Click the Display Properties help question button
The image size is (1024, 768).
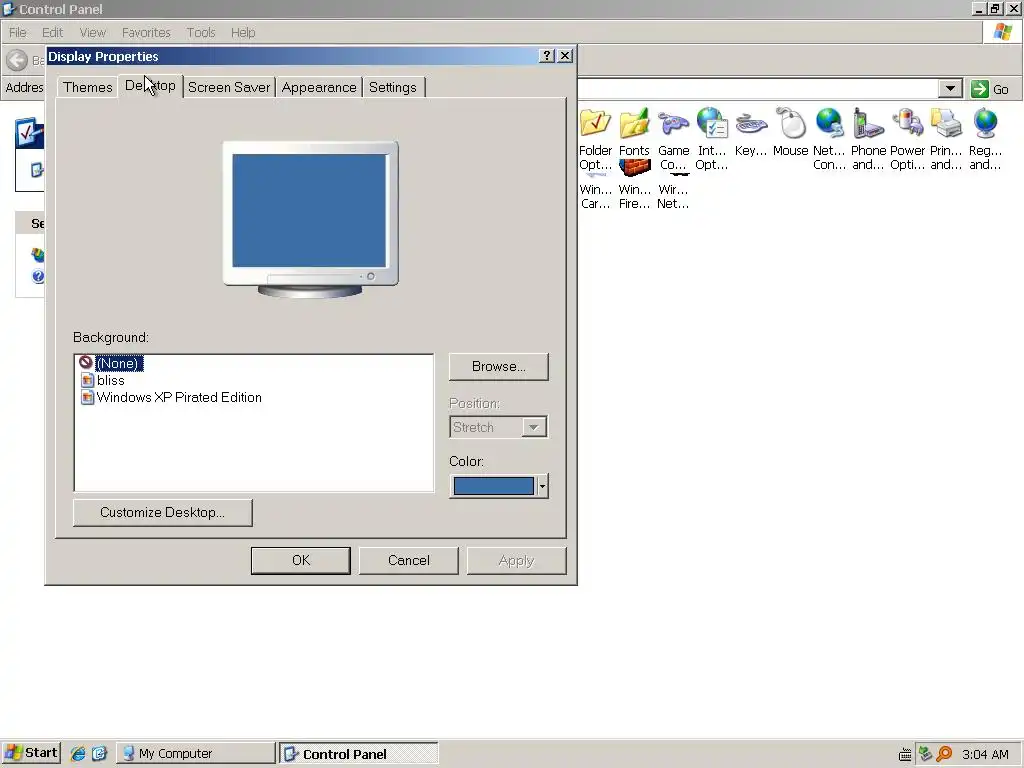(x=547, y=56)
